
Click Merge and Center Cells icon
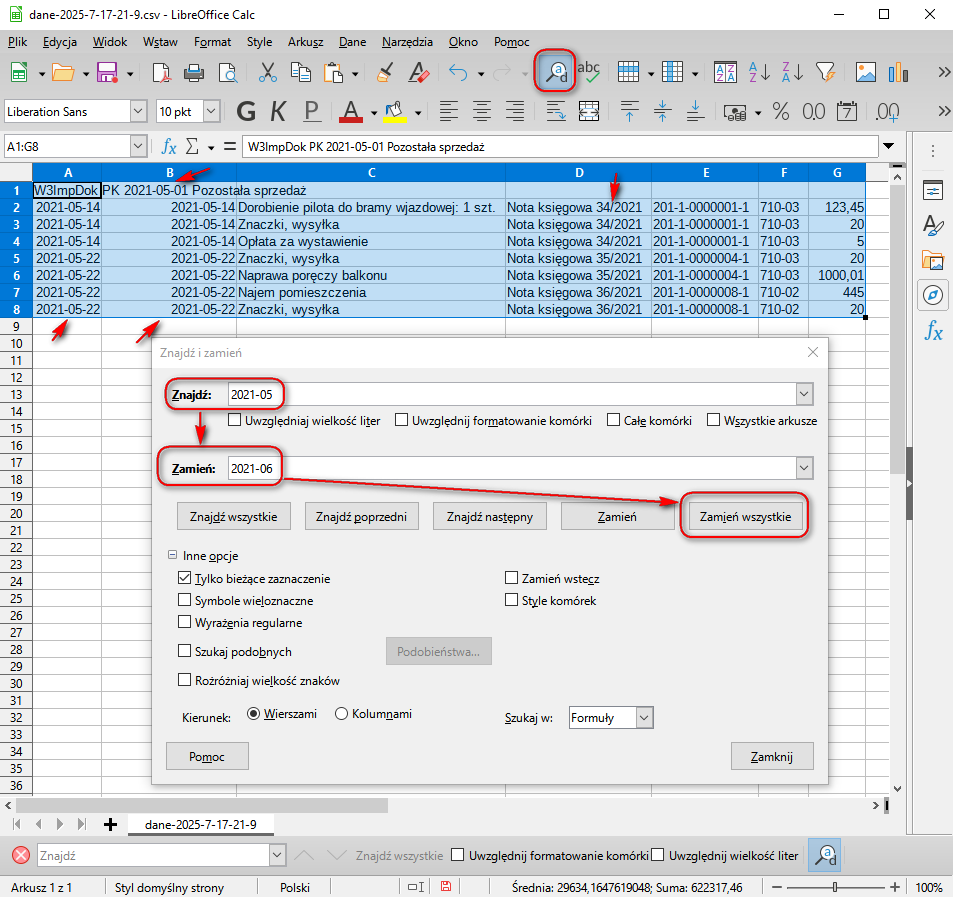[588, 112]
